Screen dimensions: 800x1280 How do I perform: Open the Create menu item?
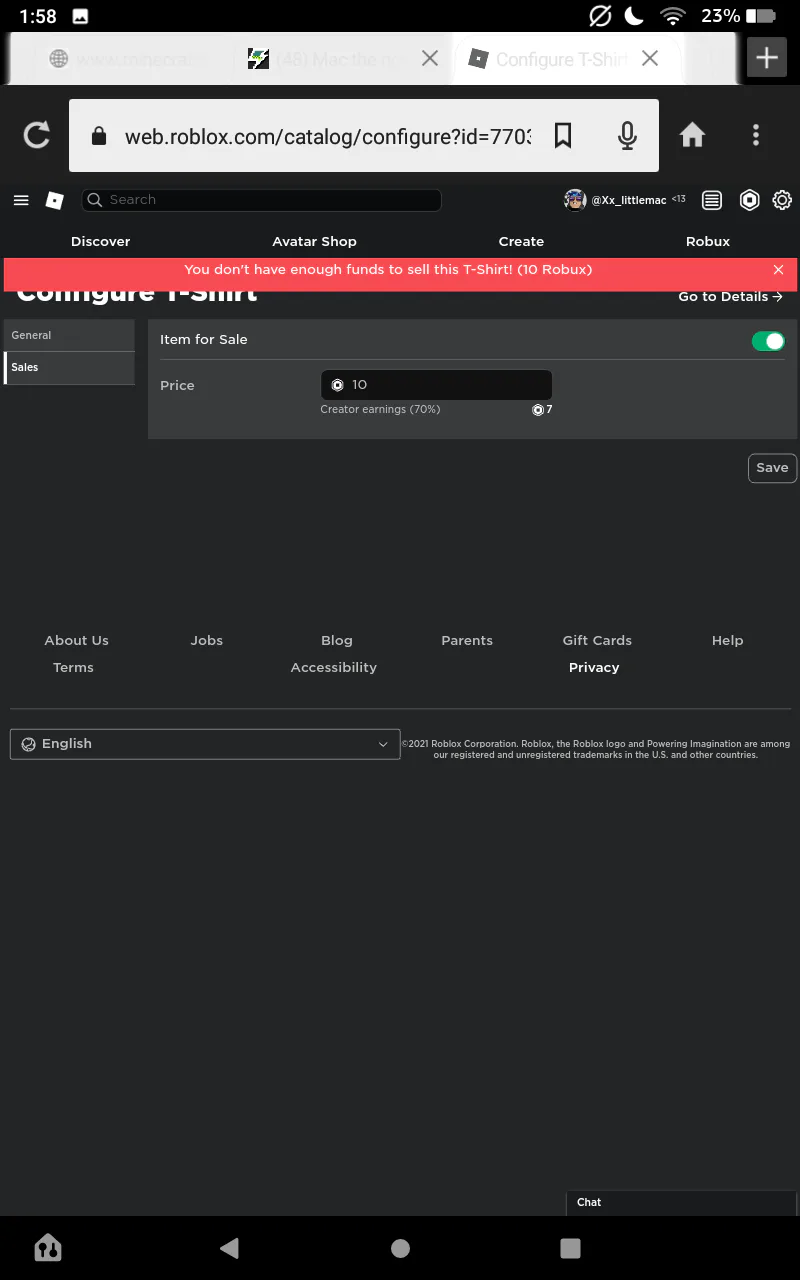521,241
